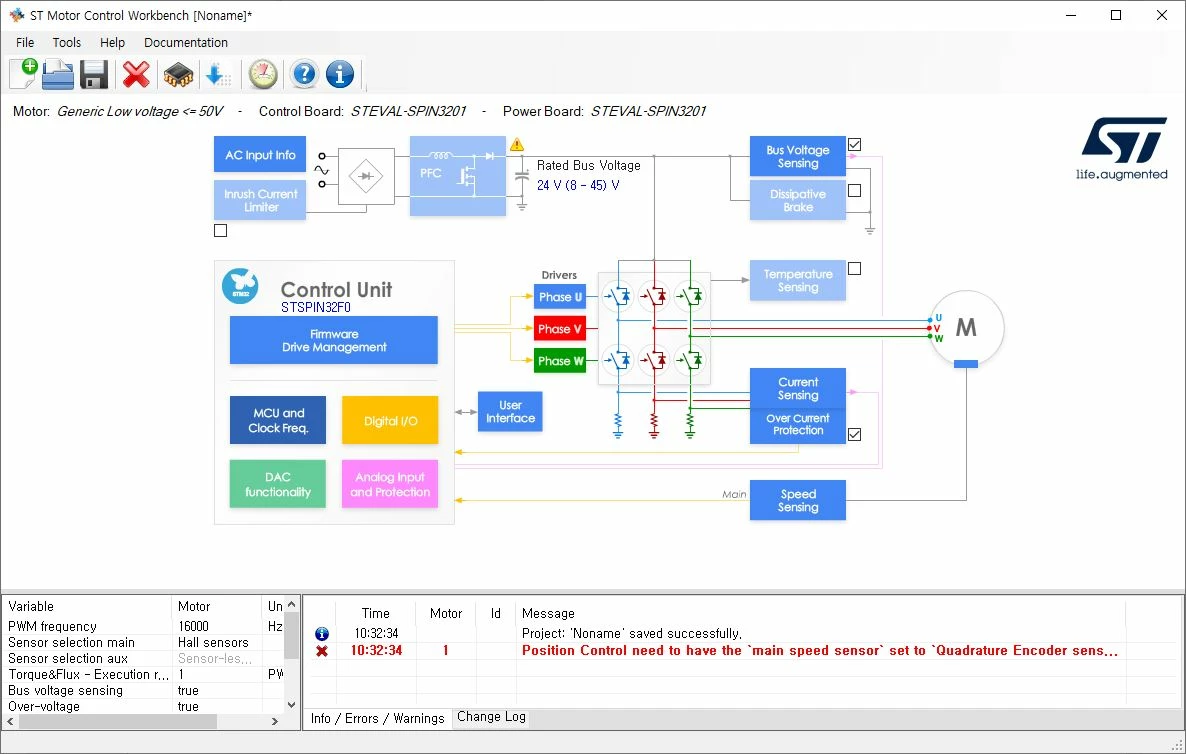Image resolution: width=1186 pixels, height=754 pixels.
Task: Click the motor M circle symbol
Action: 966,328
